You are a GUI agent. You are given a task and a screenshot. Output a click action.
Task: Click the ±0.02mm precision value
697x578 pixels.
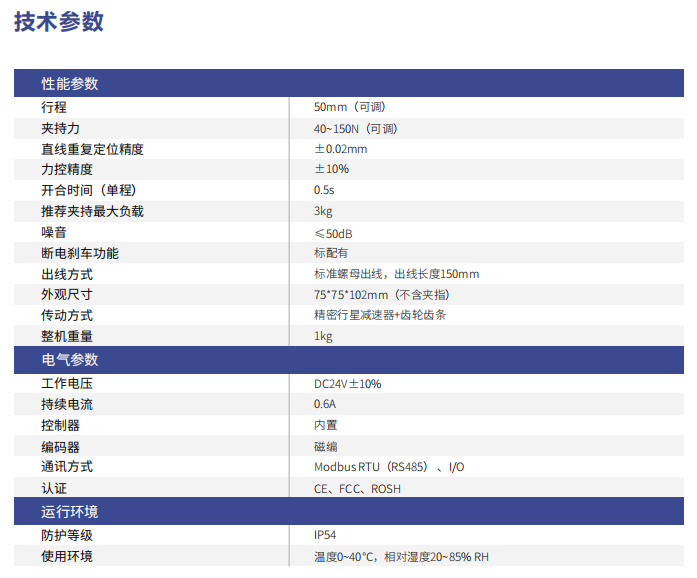[340, 149]
